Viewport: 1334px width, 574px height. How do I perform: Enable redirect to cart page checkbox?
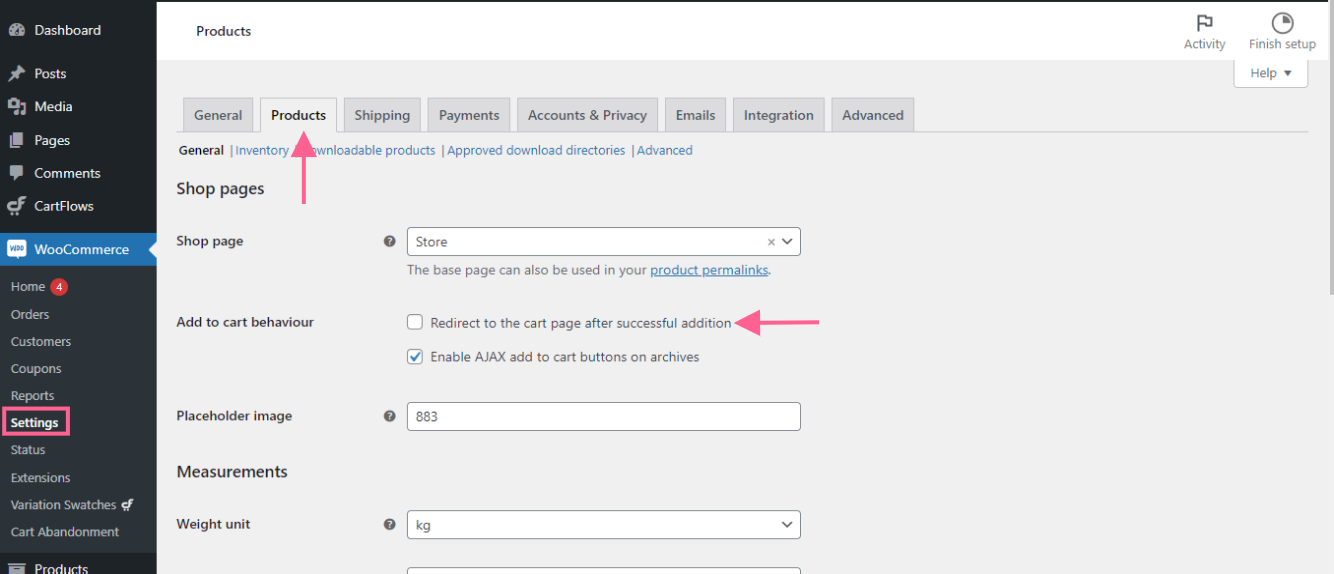pos(415,322)
